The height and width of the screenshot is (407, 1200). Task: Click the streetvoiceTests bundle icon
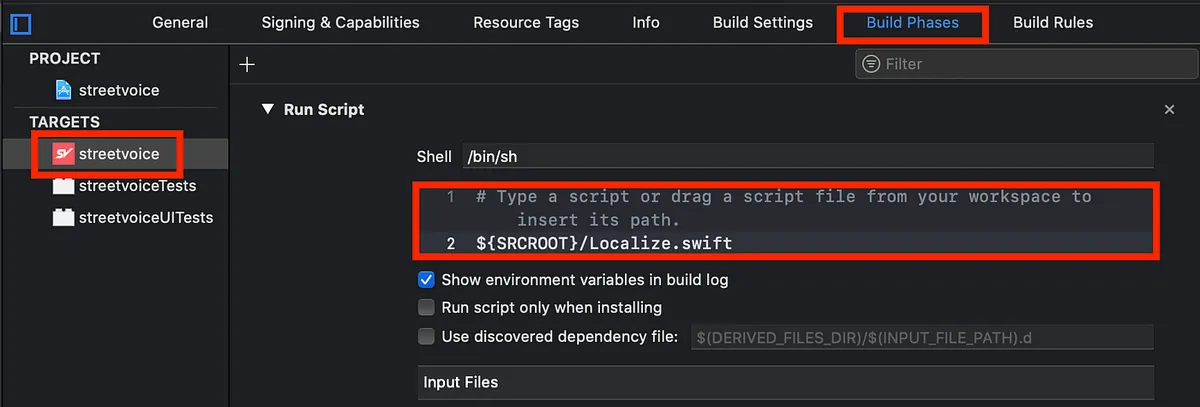point(64,185)
